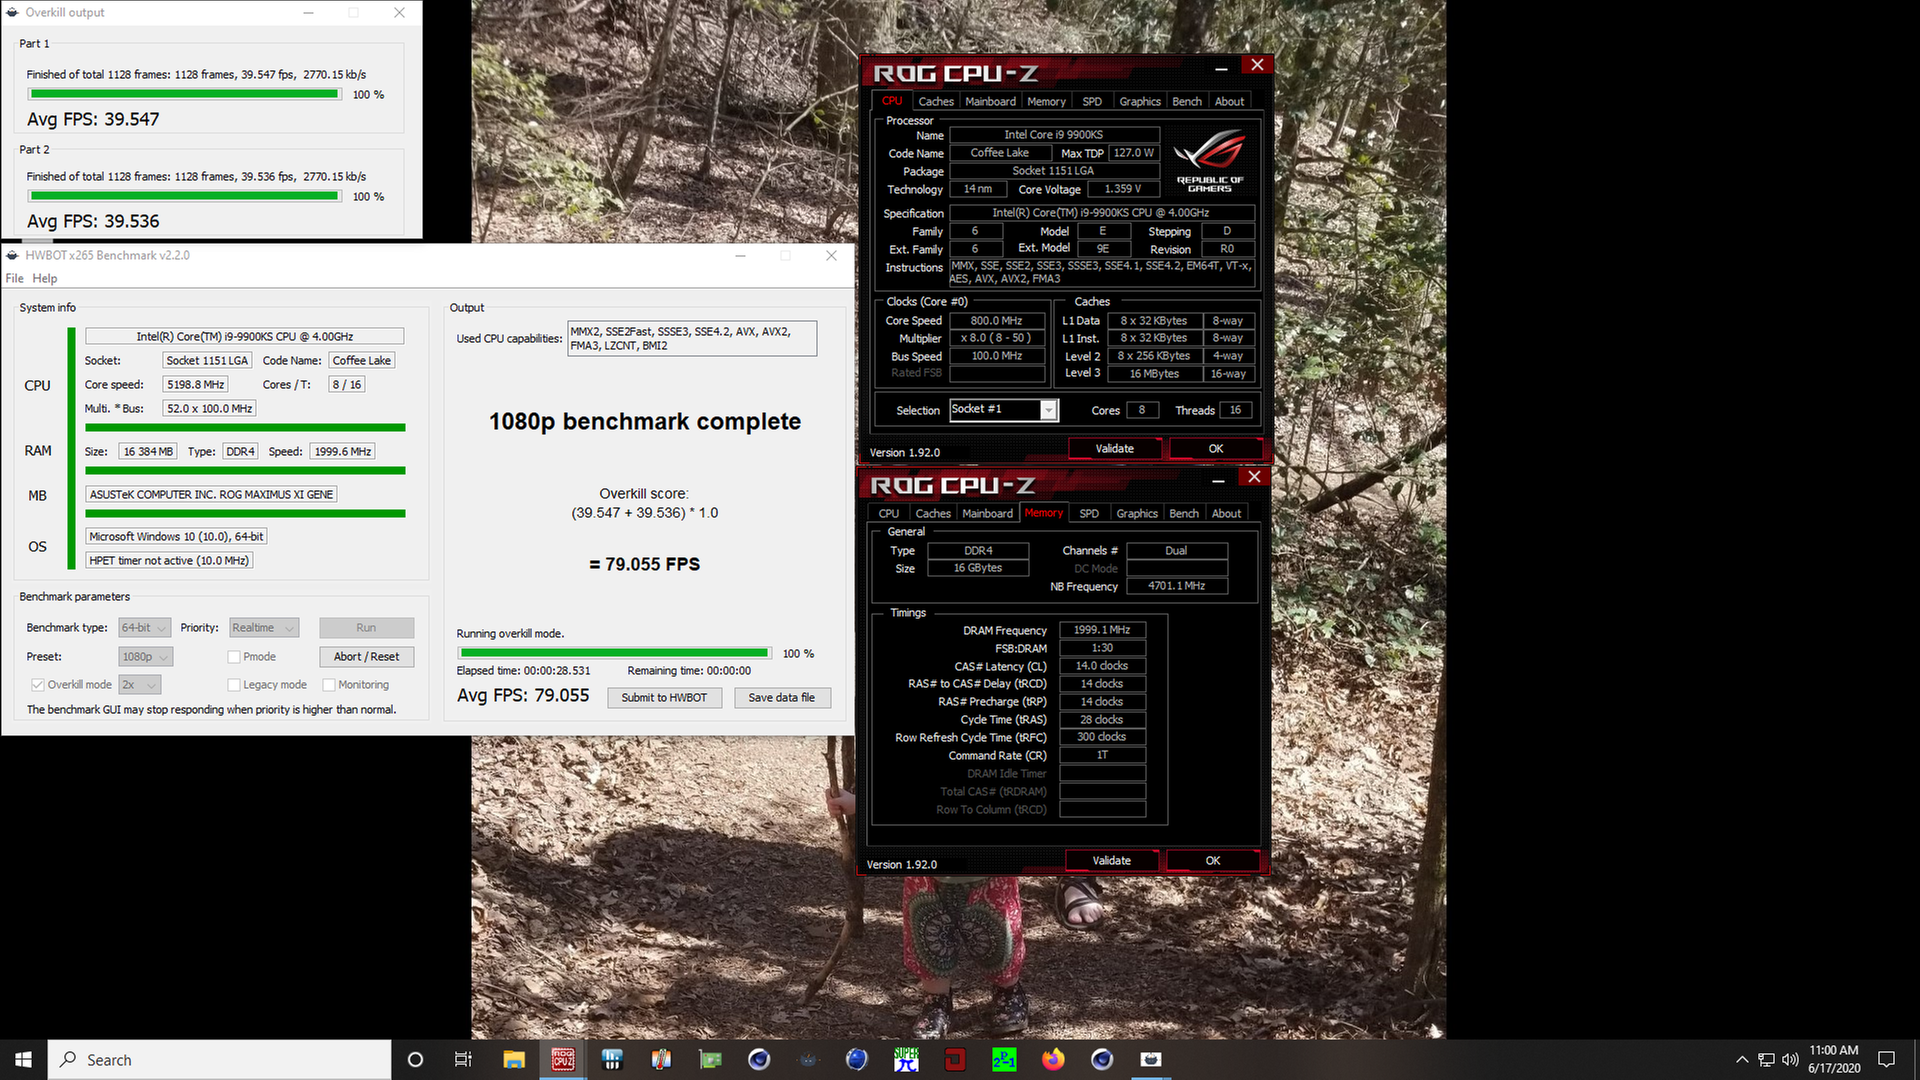Open the File menu in HWBOT benchmark
This screenshot has height=1080, width=1920.
[14, 278]
